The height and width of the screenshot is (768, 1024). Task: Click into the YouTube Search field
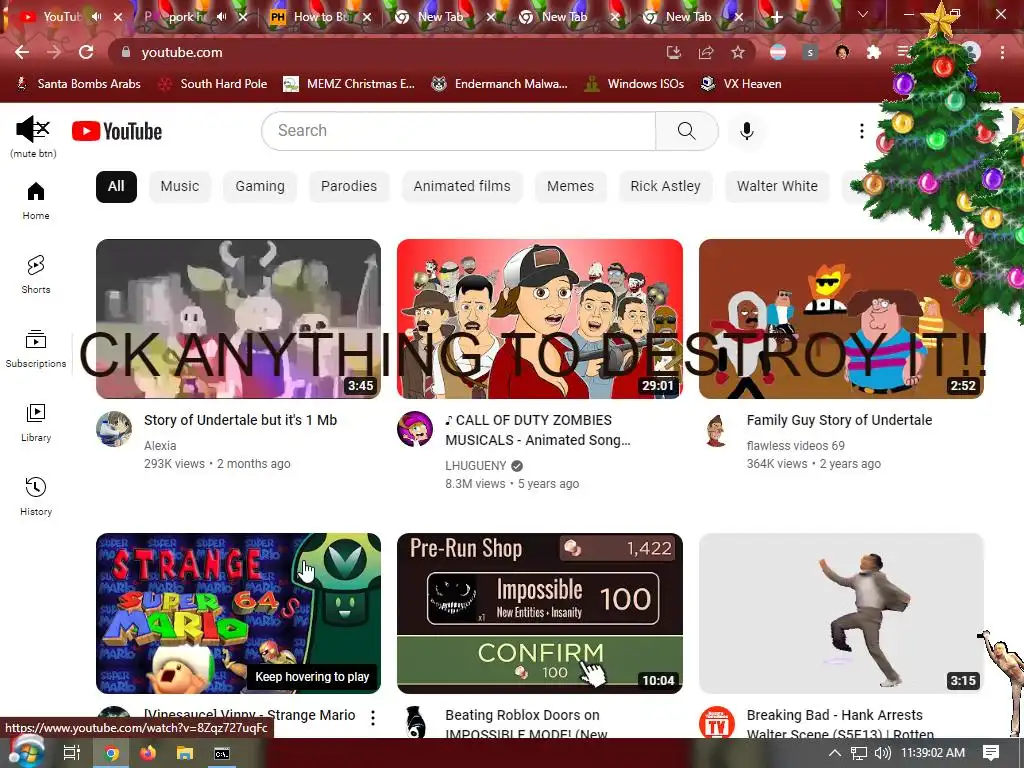coord(458,131)
